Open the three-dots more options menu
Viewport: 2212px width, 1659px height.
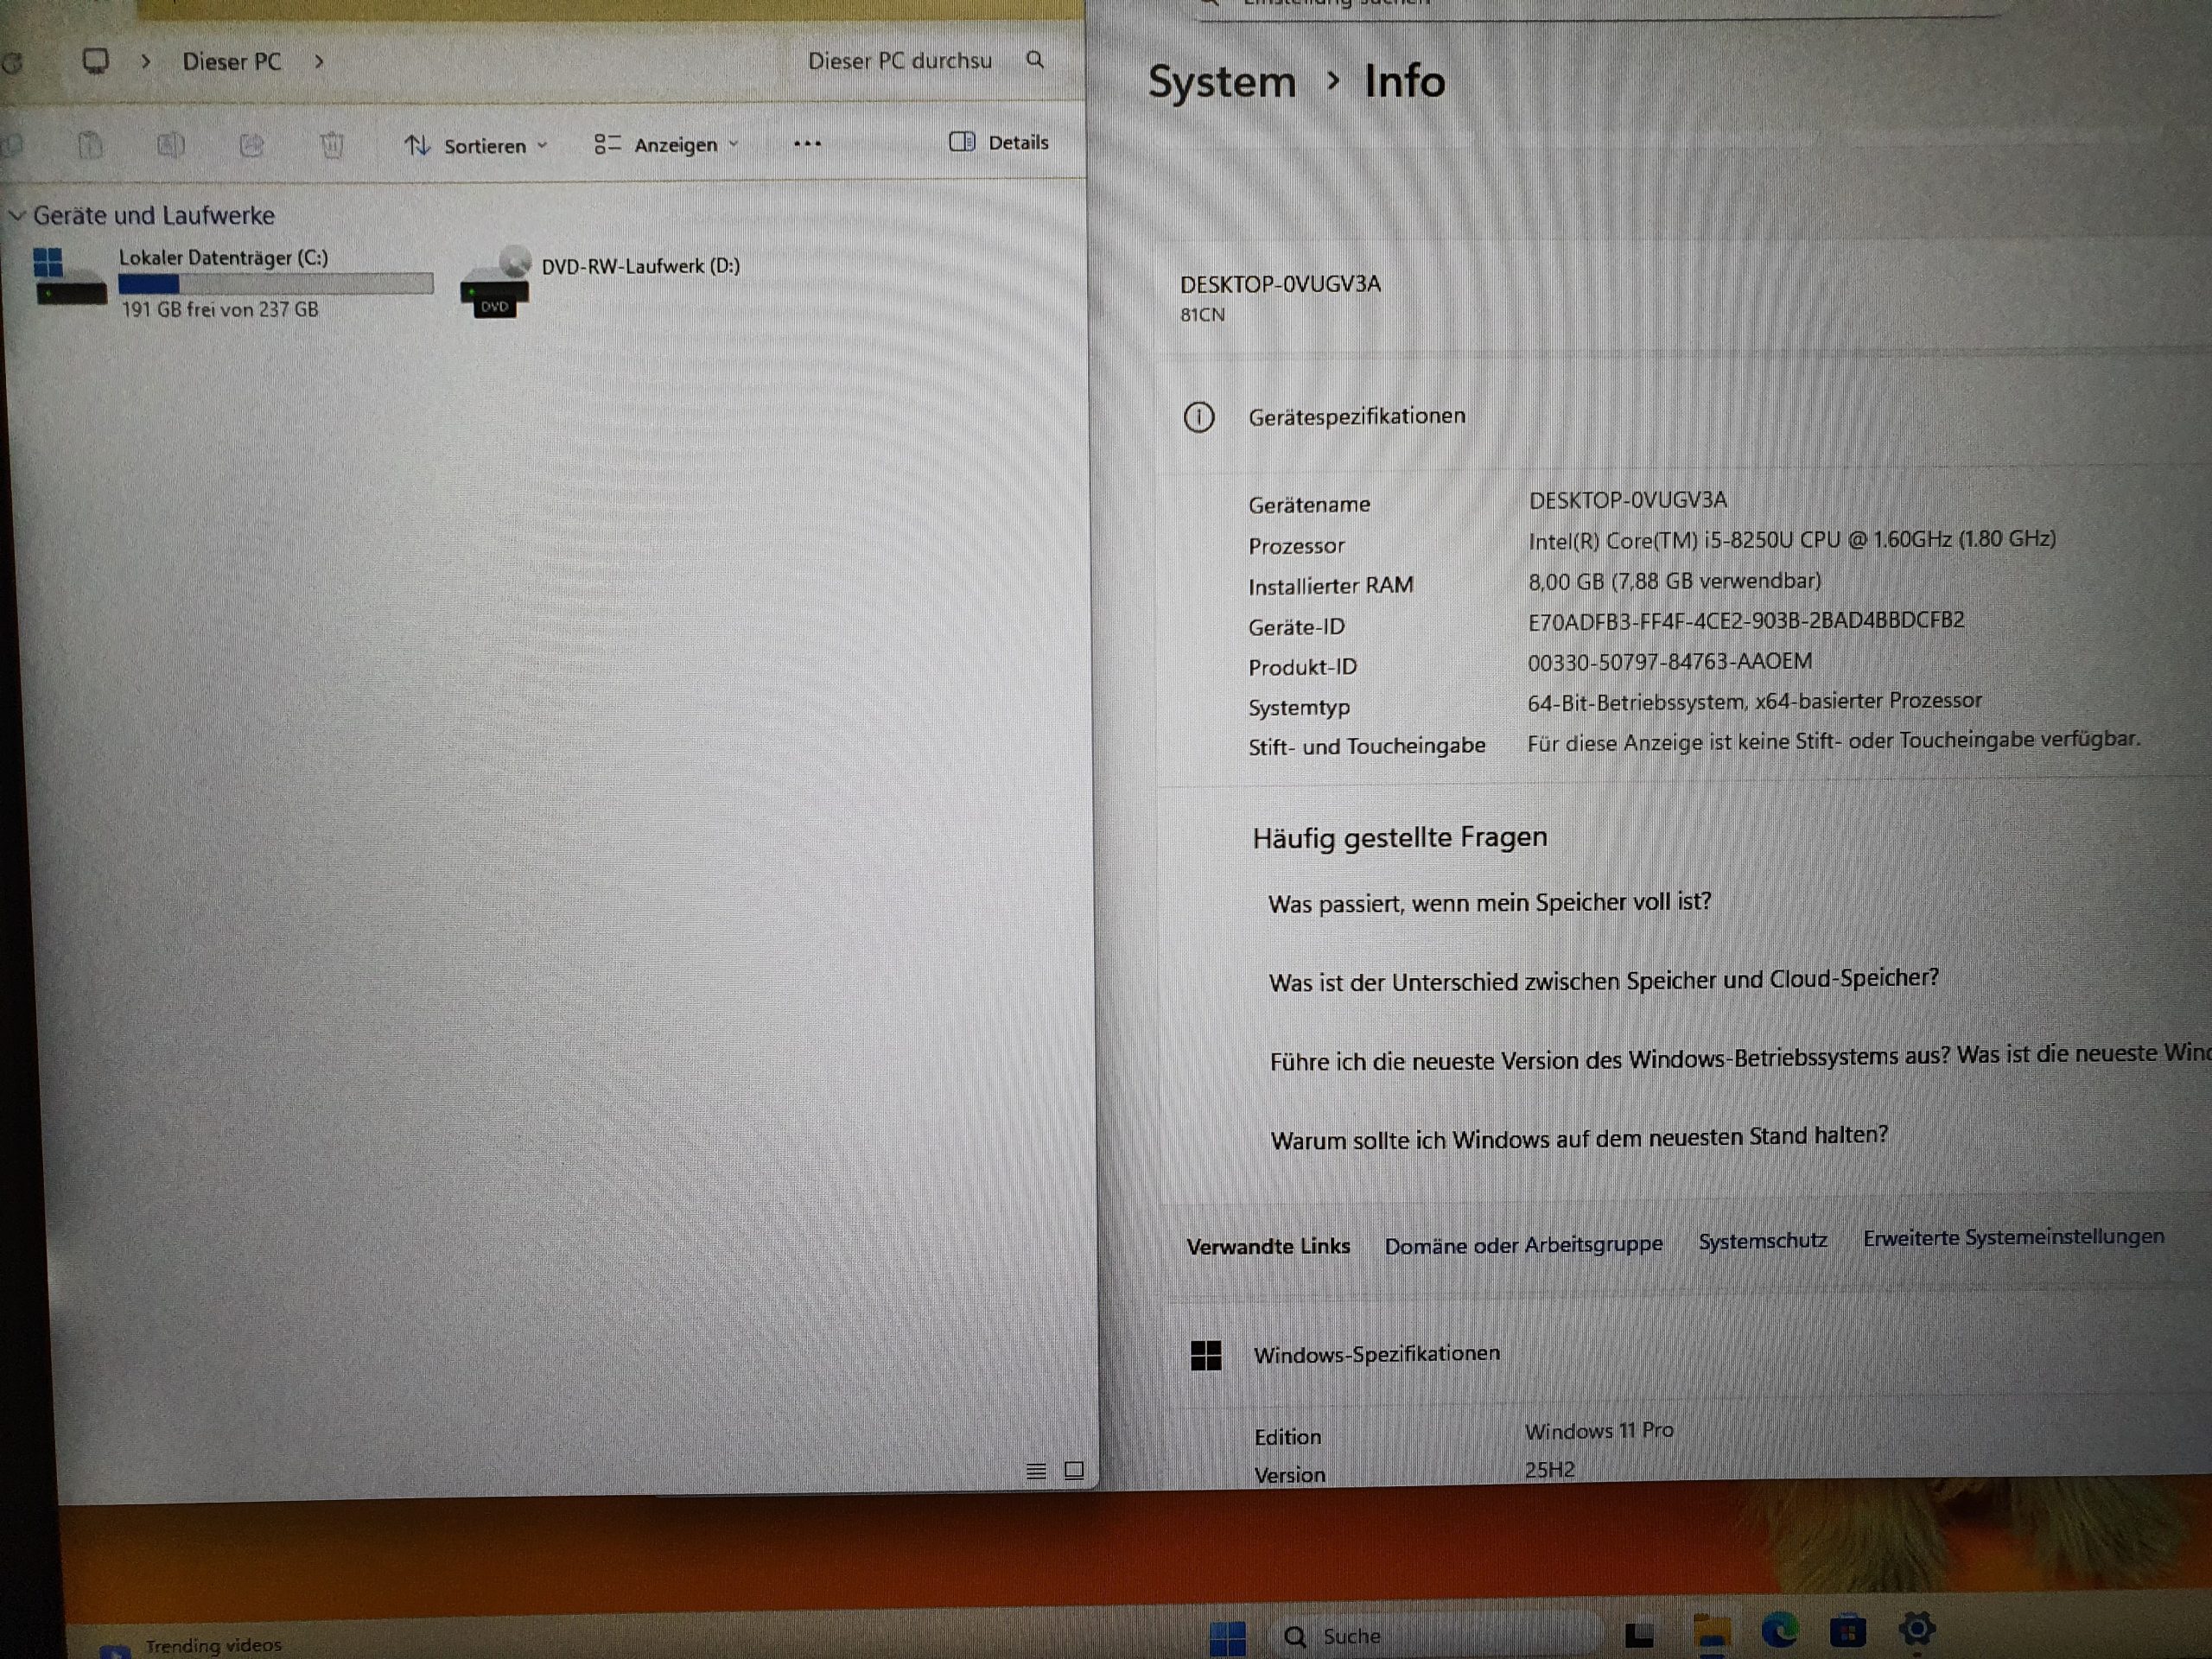coord(807,144)
